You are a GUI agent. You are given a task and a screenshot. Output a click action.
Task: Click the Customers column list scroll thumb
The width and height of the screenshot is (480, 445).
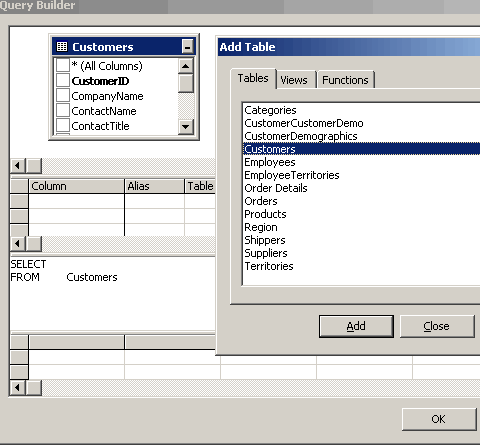pos(186,83)
